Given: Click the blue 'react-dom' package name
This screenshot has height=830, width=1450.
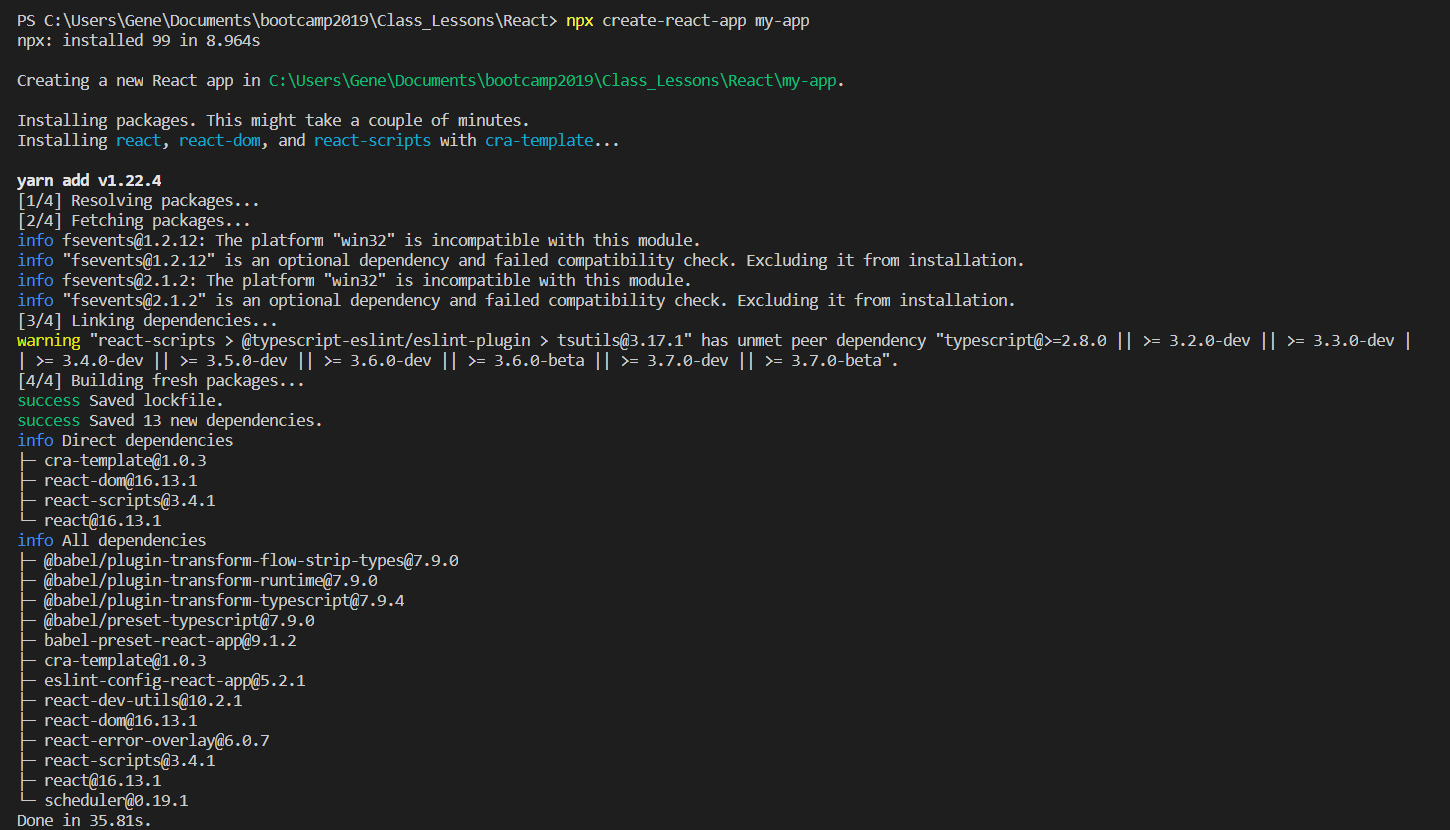Looking at the screenshot, I should (x=219, y=141).
